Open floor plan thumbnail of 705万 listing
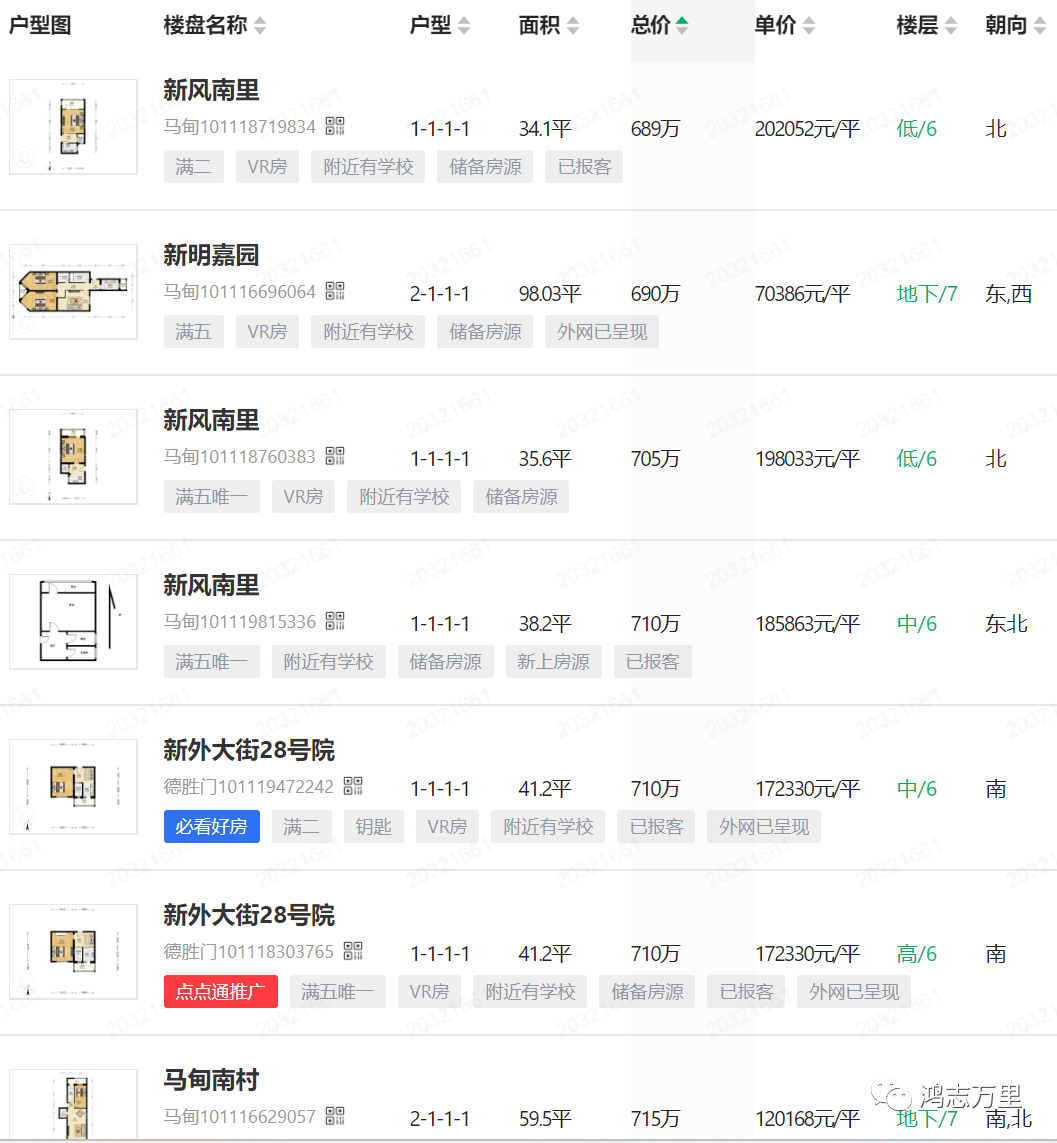 click(73, 457)
